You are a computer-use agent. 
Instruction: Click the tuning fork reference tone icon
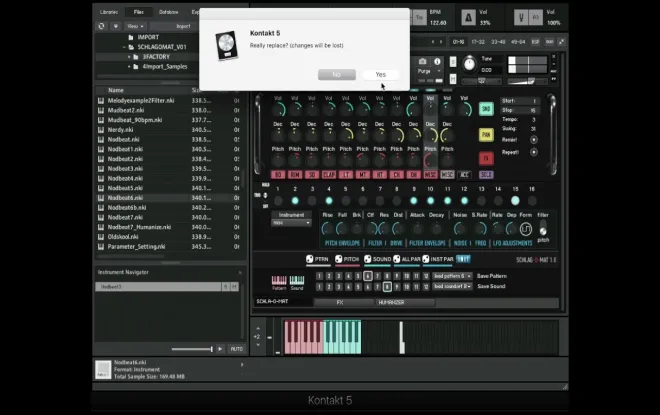pyautogui.click(x=521, y=18)
